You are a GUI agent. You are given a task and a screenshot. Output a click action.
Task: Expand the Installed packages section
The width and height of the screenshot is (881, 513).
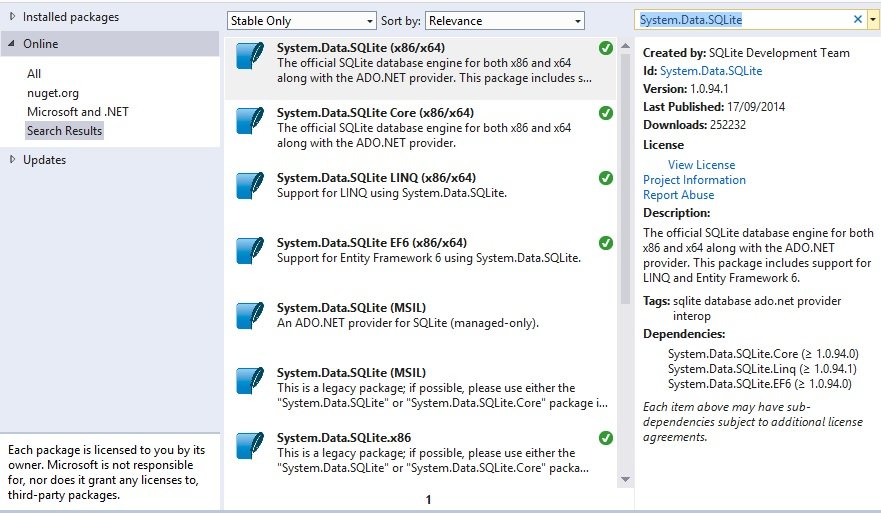pos(12,17)
